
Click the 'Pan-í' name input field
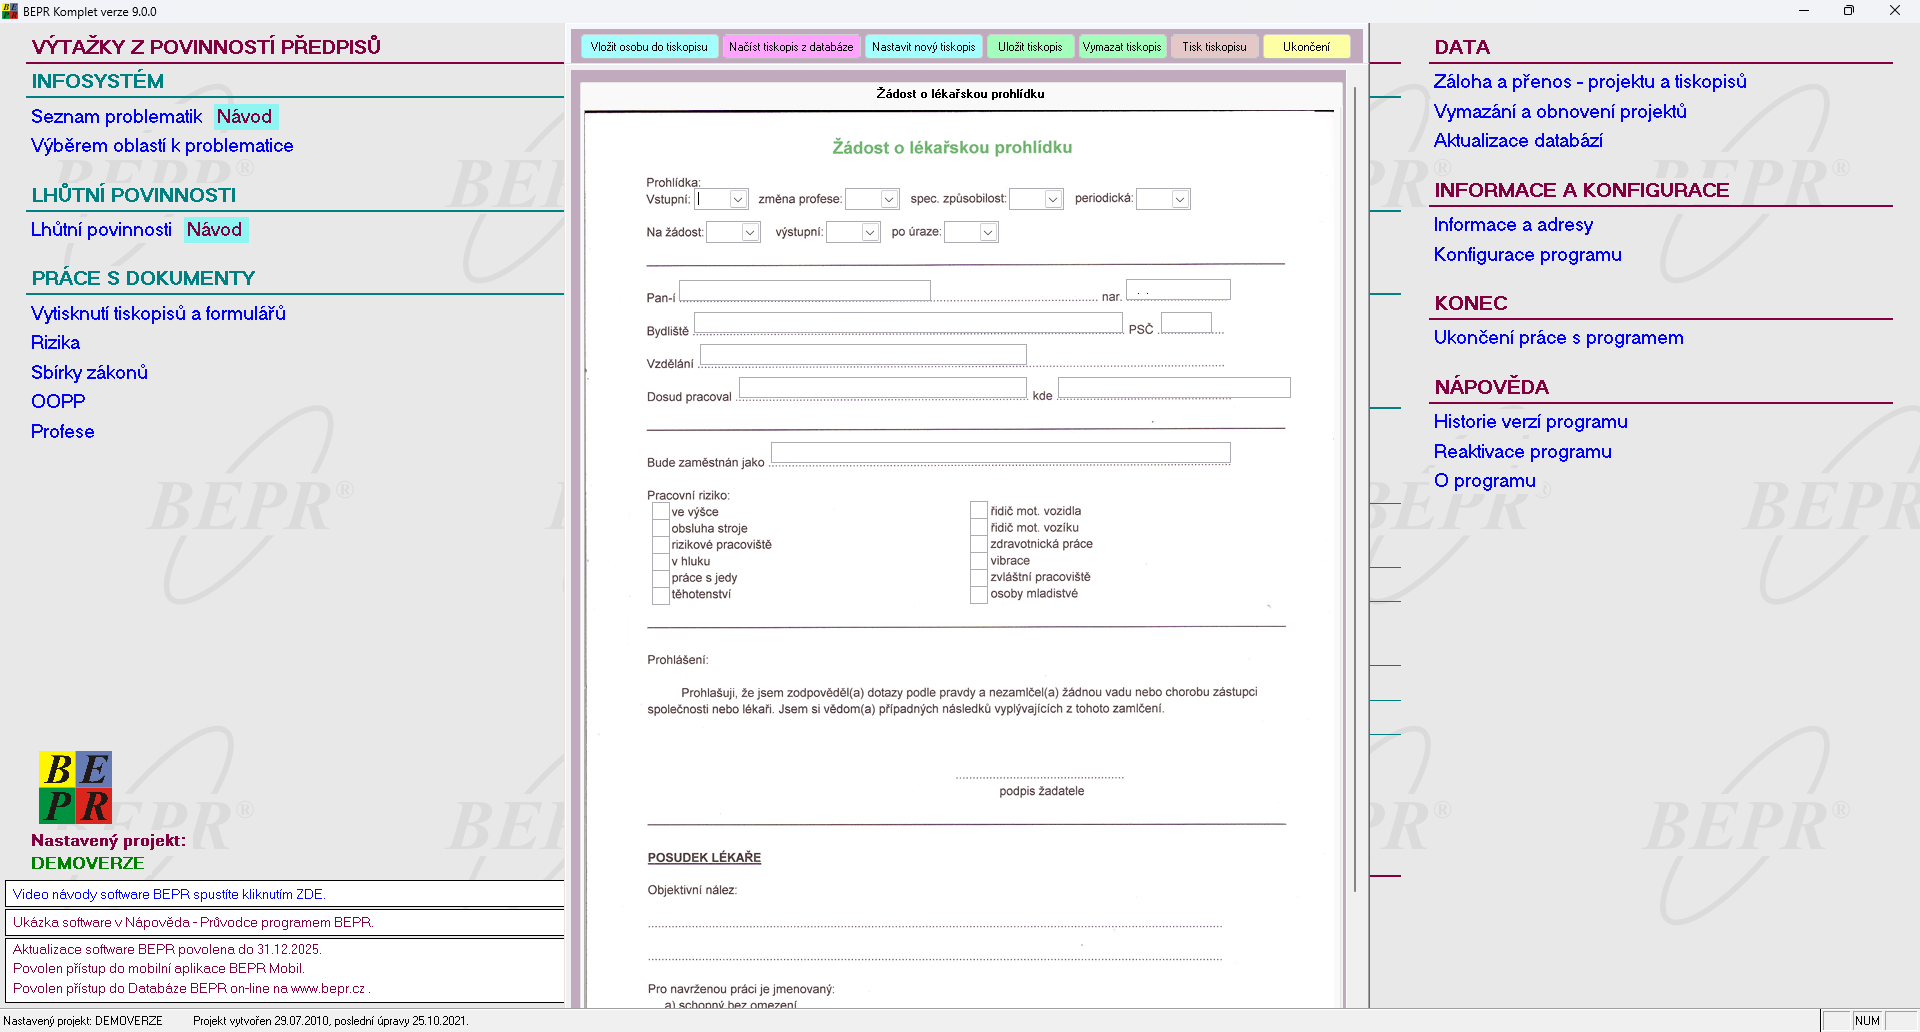[805, 291]
